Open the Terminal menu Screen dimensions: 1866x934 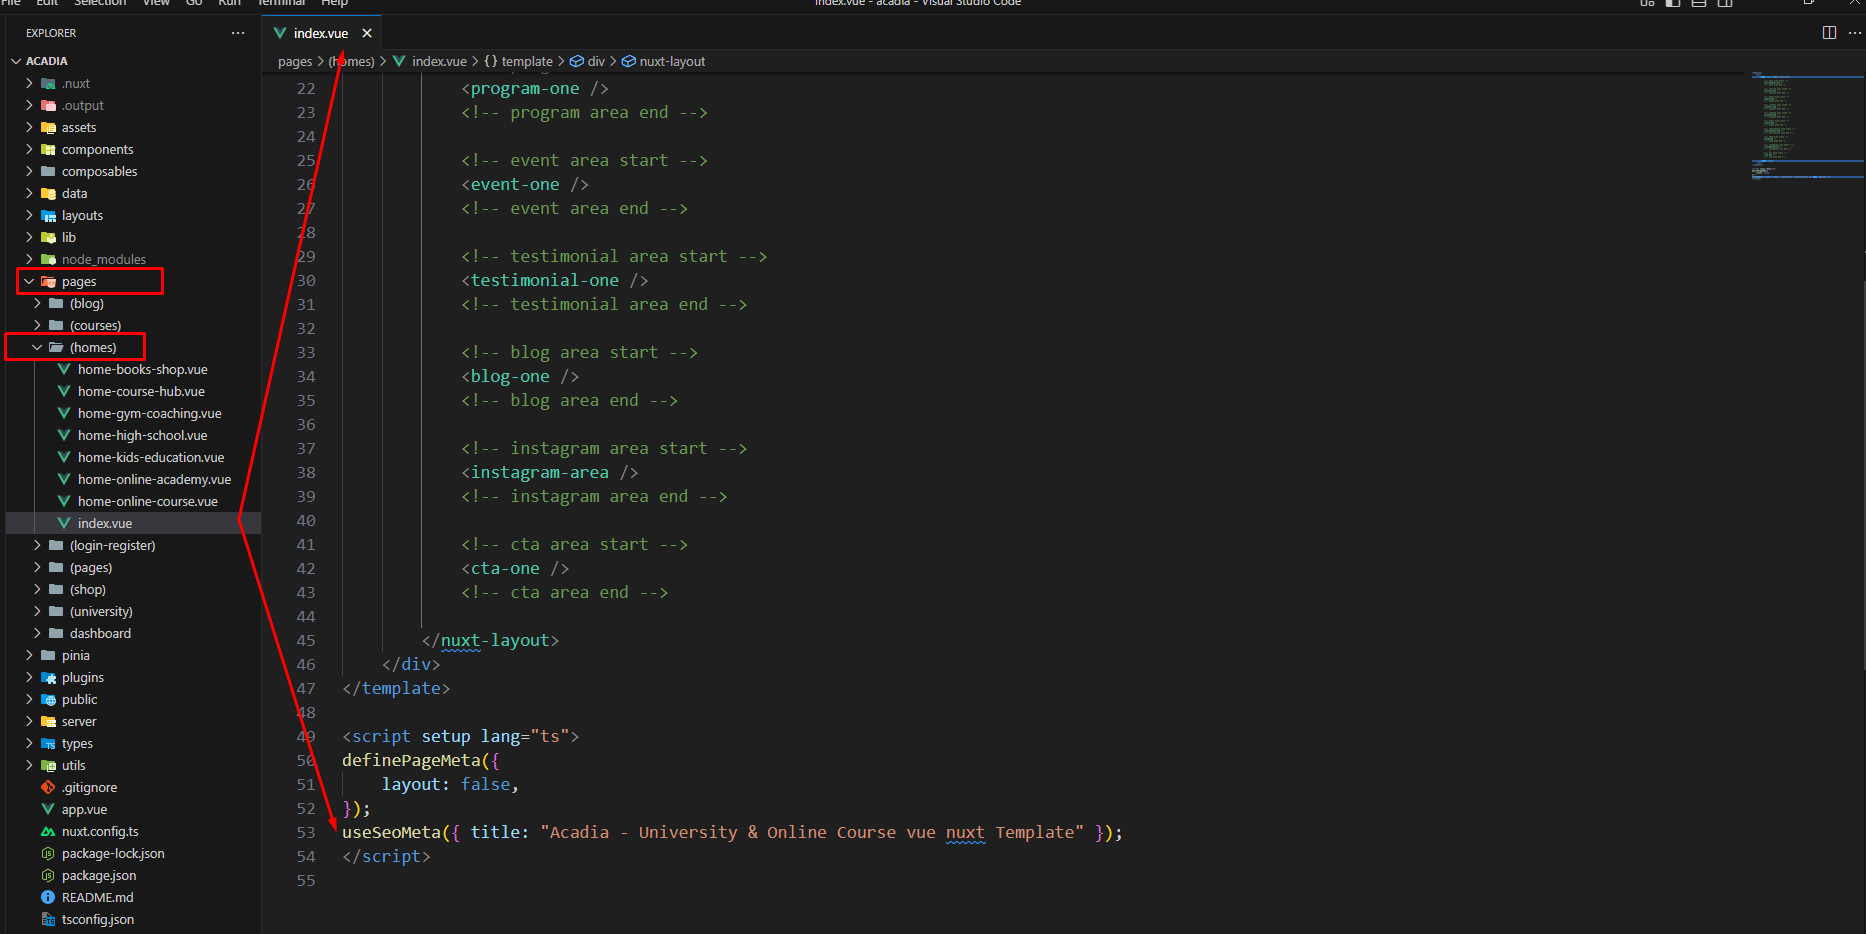coord(281,3)
